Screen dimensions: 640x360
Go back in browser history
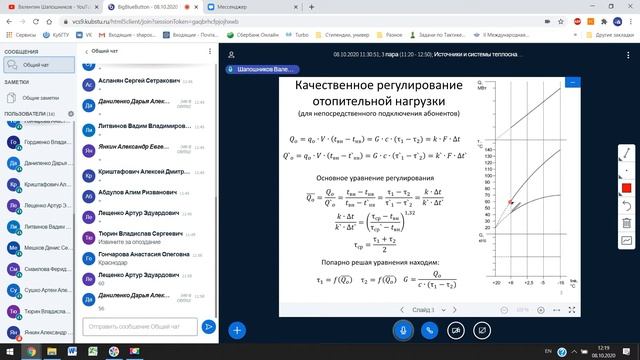[x=9, y=22]
